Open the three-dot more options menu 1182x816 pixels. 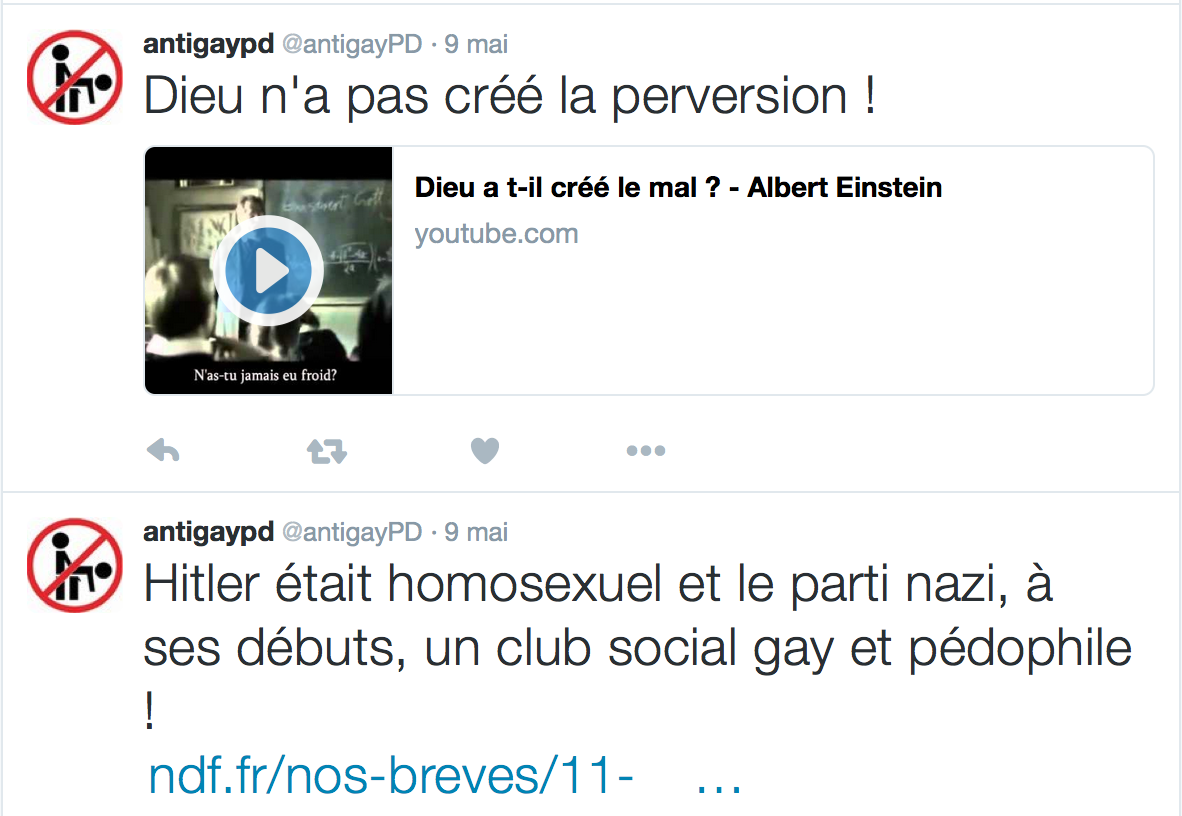(x=646, y=451)
